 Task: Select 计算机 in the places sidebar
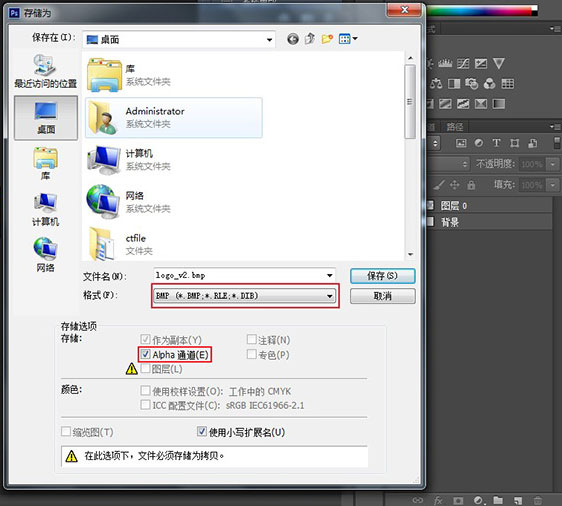tap(46, 210)
